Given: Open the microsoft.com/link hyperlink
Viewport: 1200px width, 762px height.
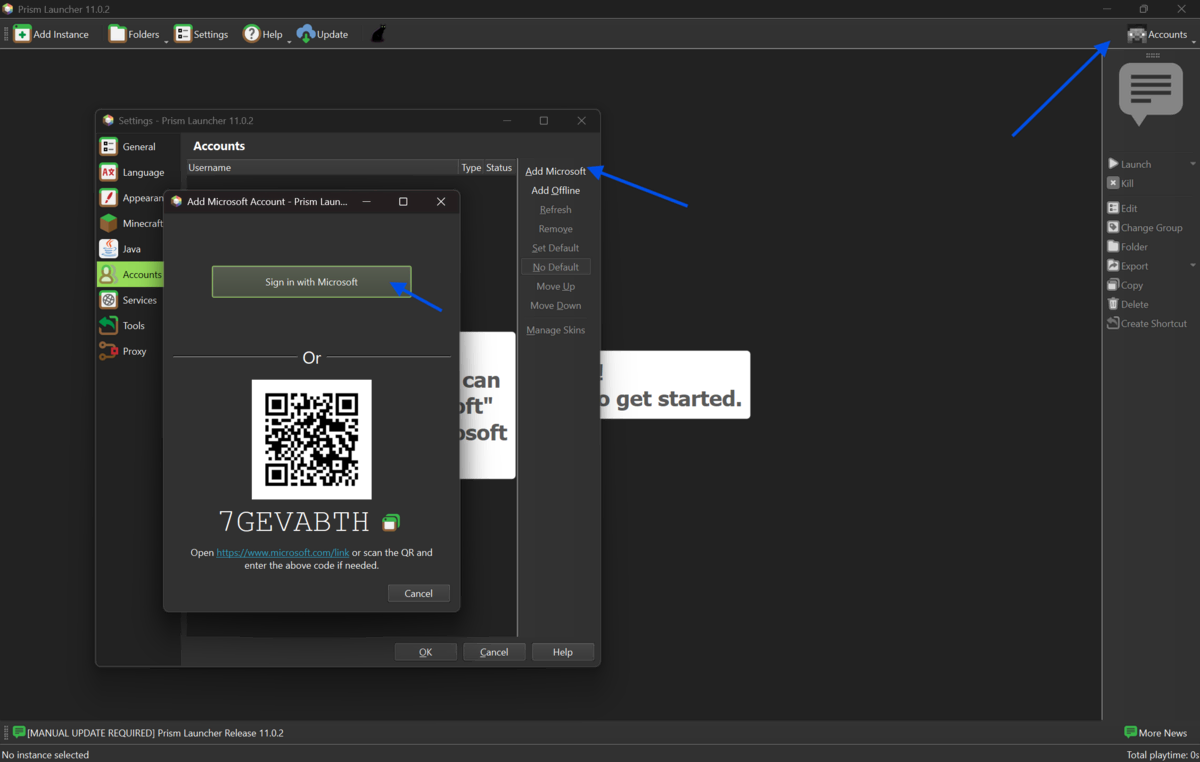Looking at the screenshot, I should 282,553.
